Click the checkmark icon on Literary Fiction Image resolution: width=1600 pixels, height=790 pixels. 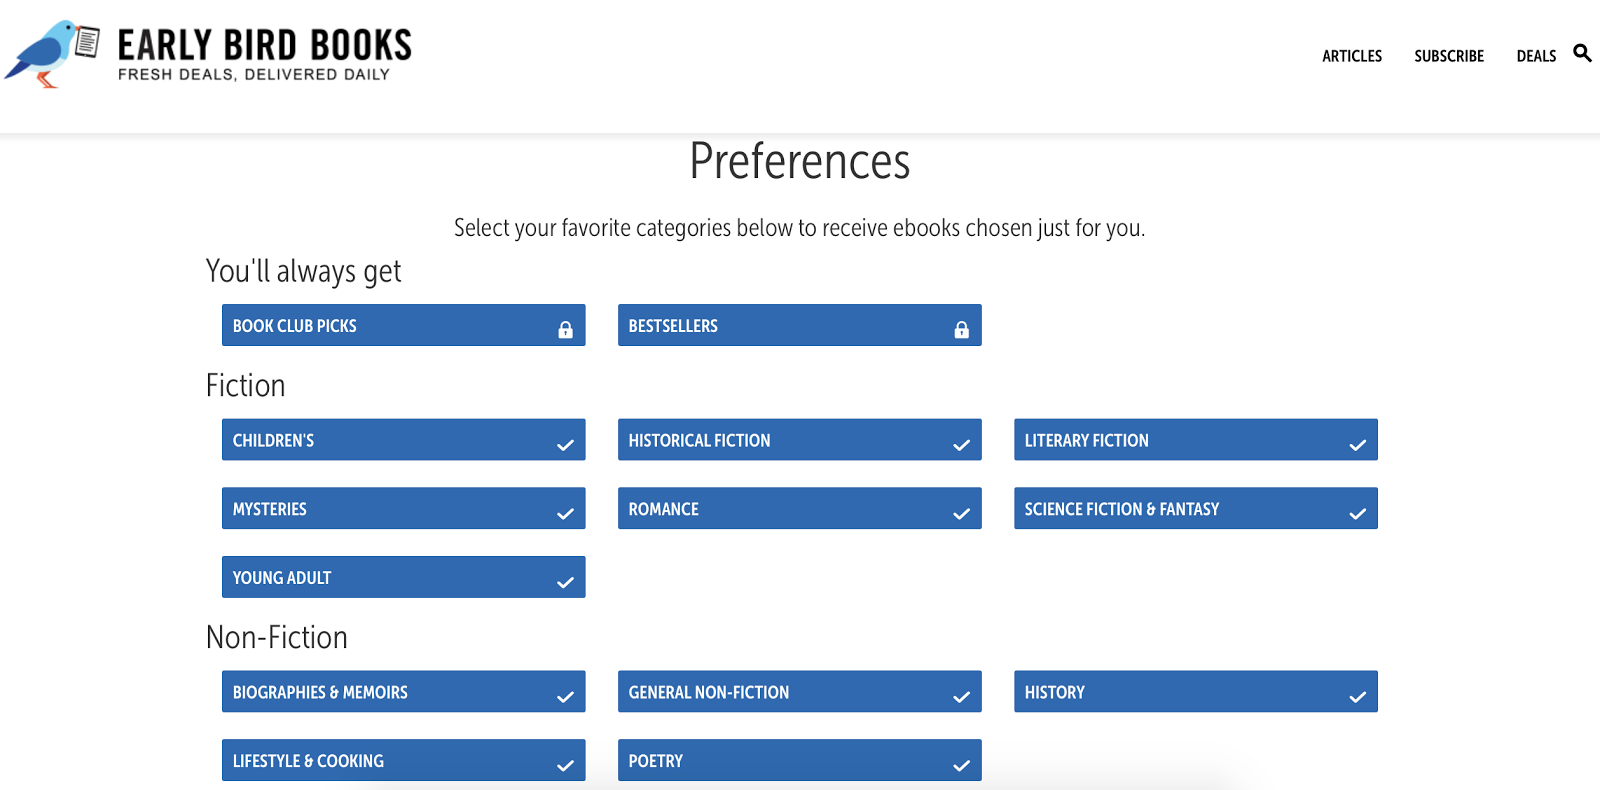pos(1357,445)
